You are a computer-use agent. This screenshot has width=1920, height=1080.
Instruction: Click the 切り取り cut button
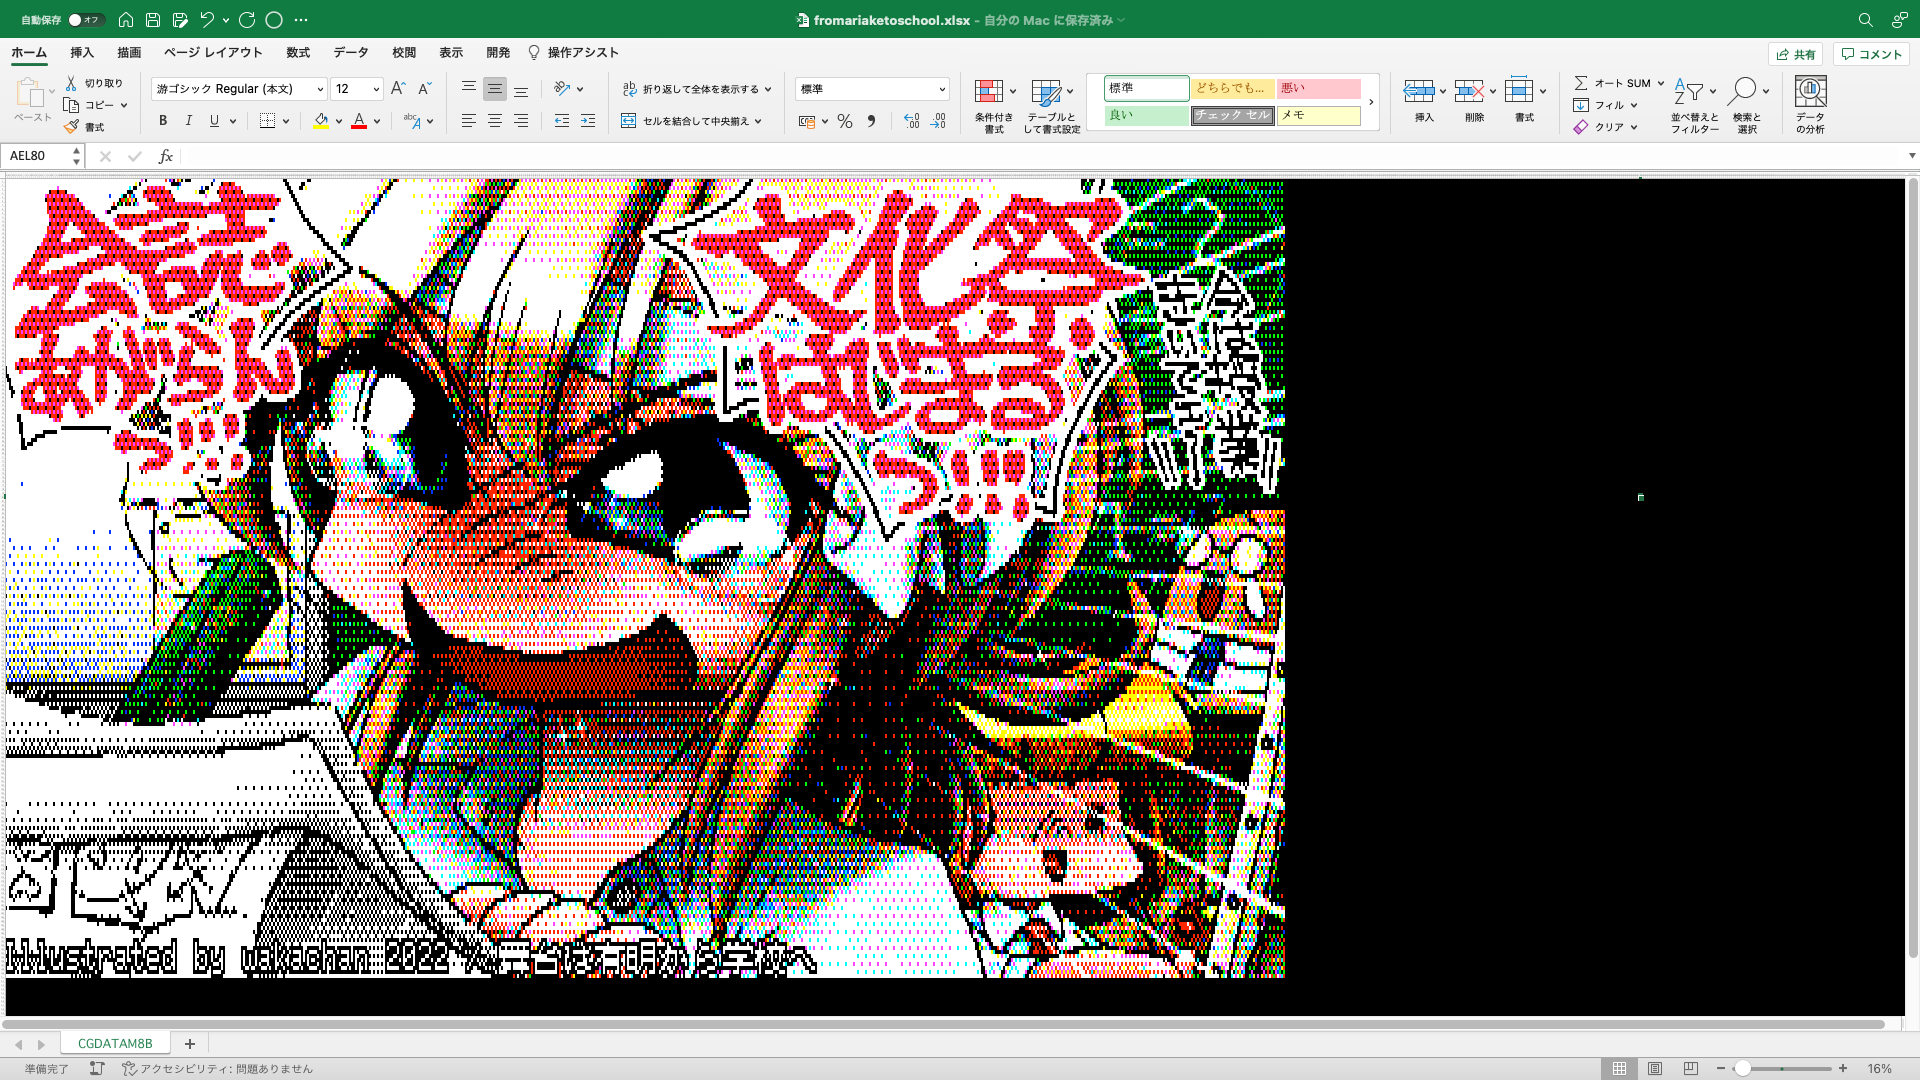tap(94, 83)
